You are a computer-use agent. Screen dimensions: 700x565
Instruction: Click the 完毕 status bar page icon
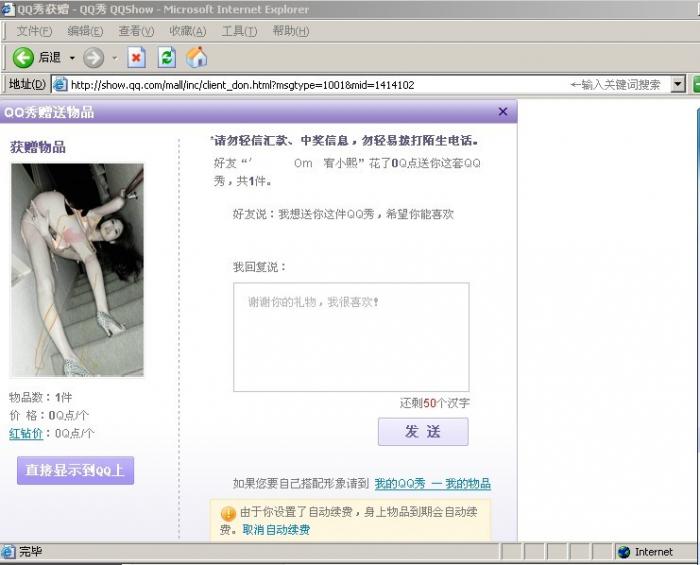point(8,552)
